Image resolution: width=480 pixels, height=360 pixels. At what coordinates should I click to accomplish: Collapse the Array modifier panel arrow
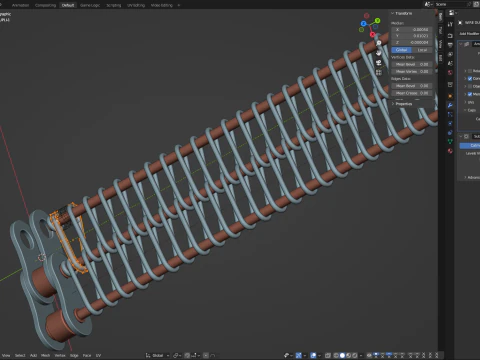[x=461, y=44]
